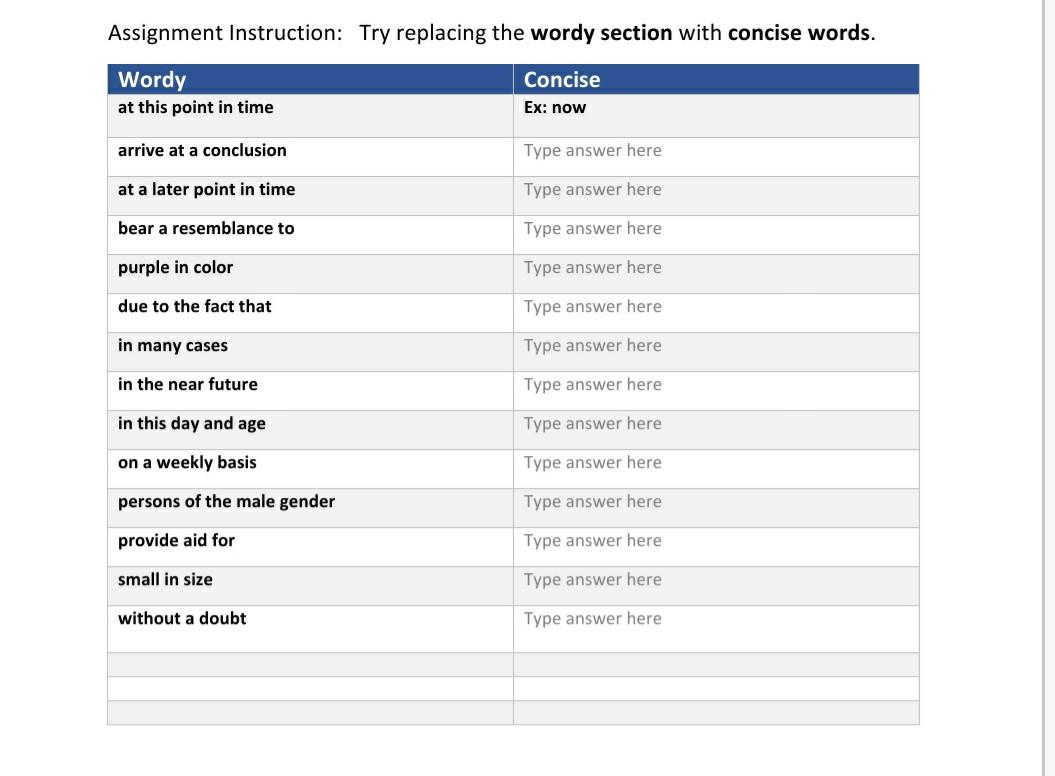
Task: Click the 'arrive at a conclusion' text
Action: tap(202, 150)
